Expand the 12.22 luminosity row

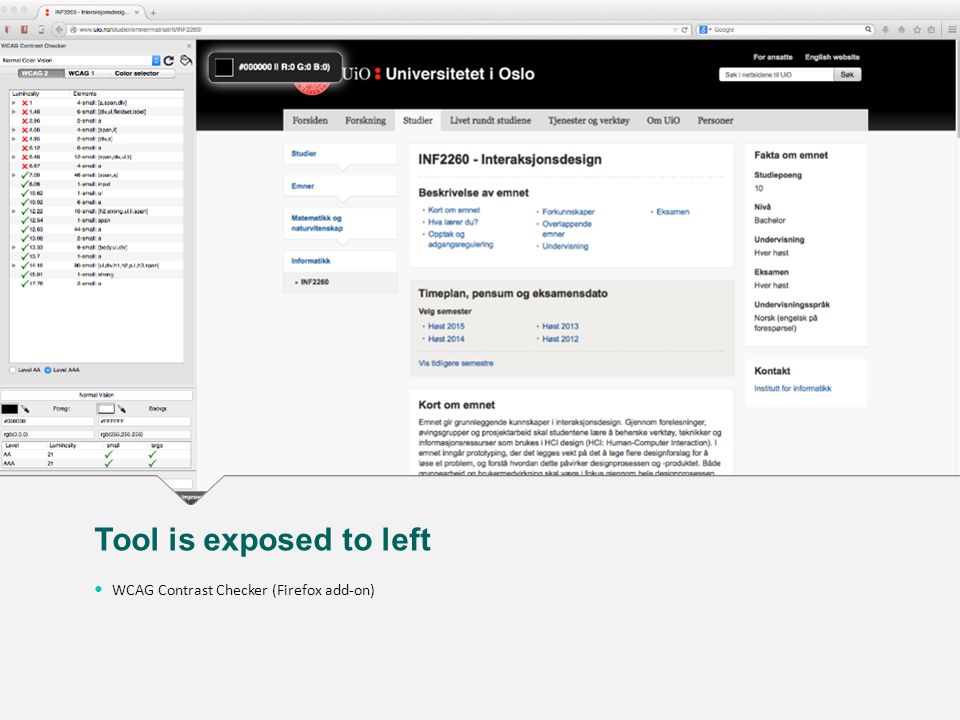tap(14, 211)
